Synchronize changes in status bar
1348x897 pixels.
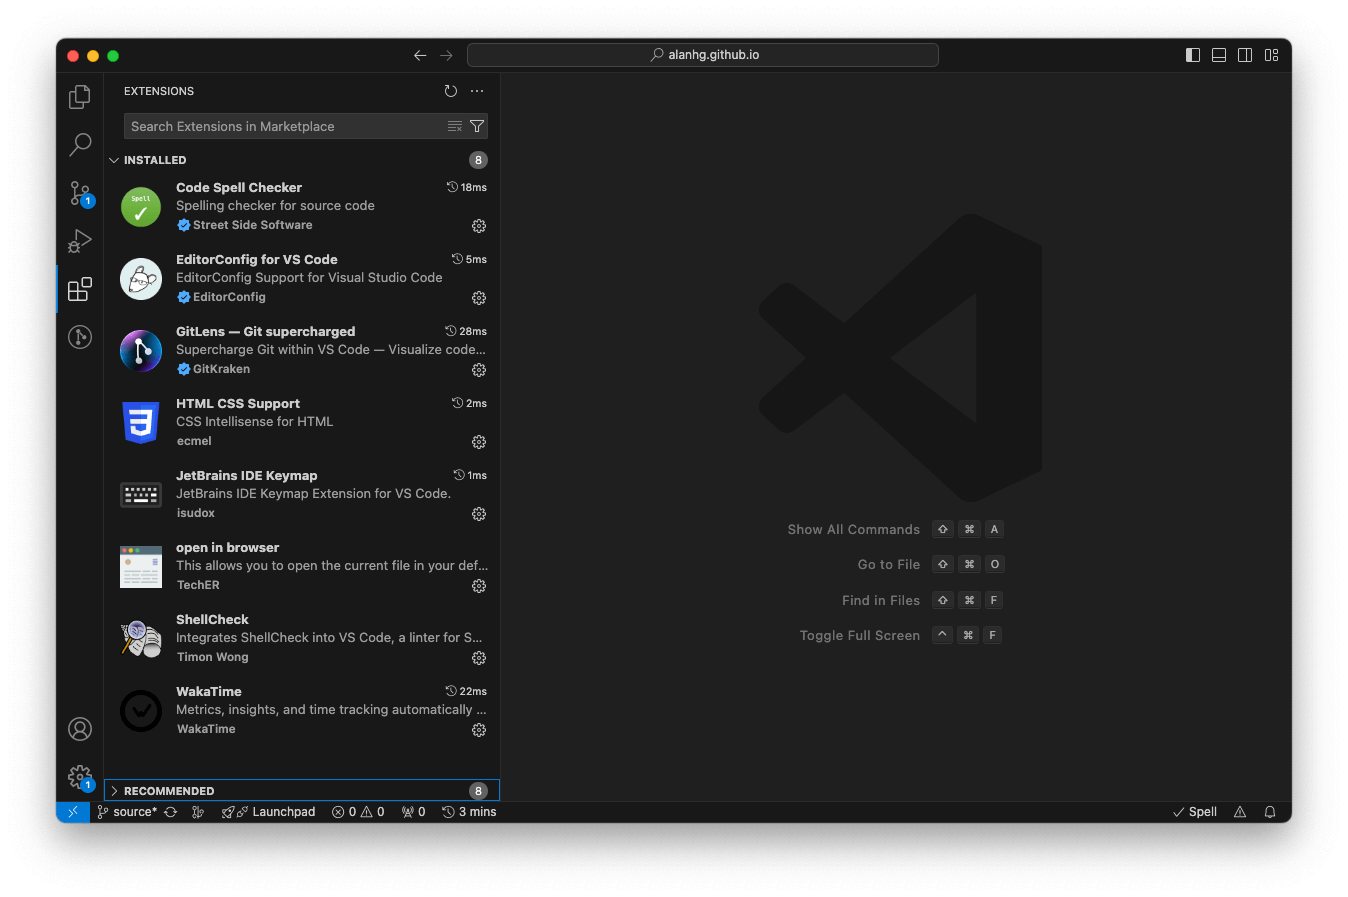171,812
